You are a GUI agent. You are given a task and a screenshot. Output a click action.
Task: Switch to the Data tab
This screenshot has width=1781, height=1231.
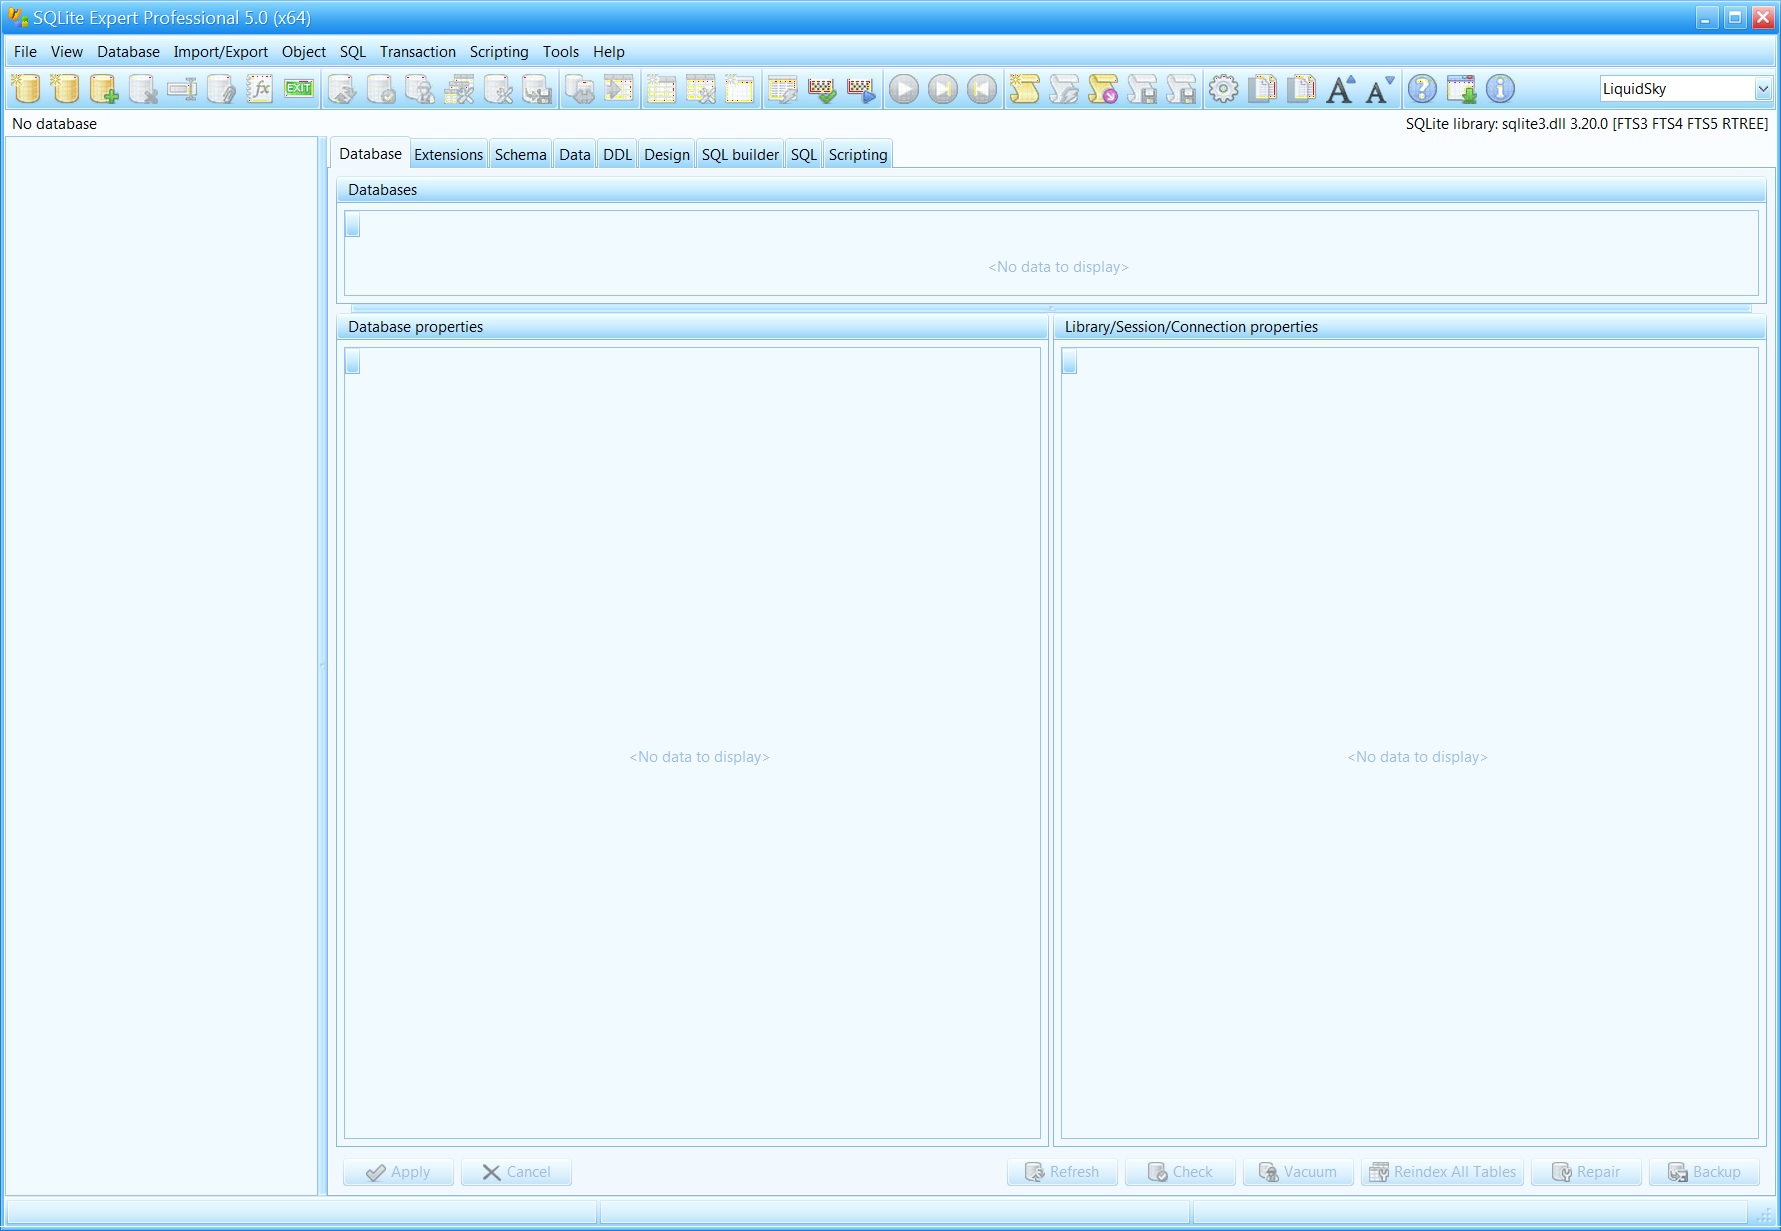(574, 155)
